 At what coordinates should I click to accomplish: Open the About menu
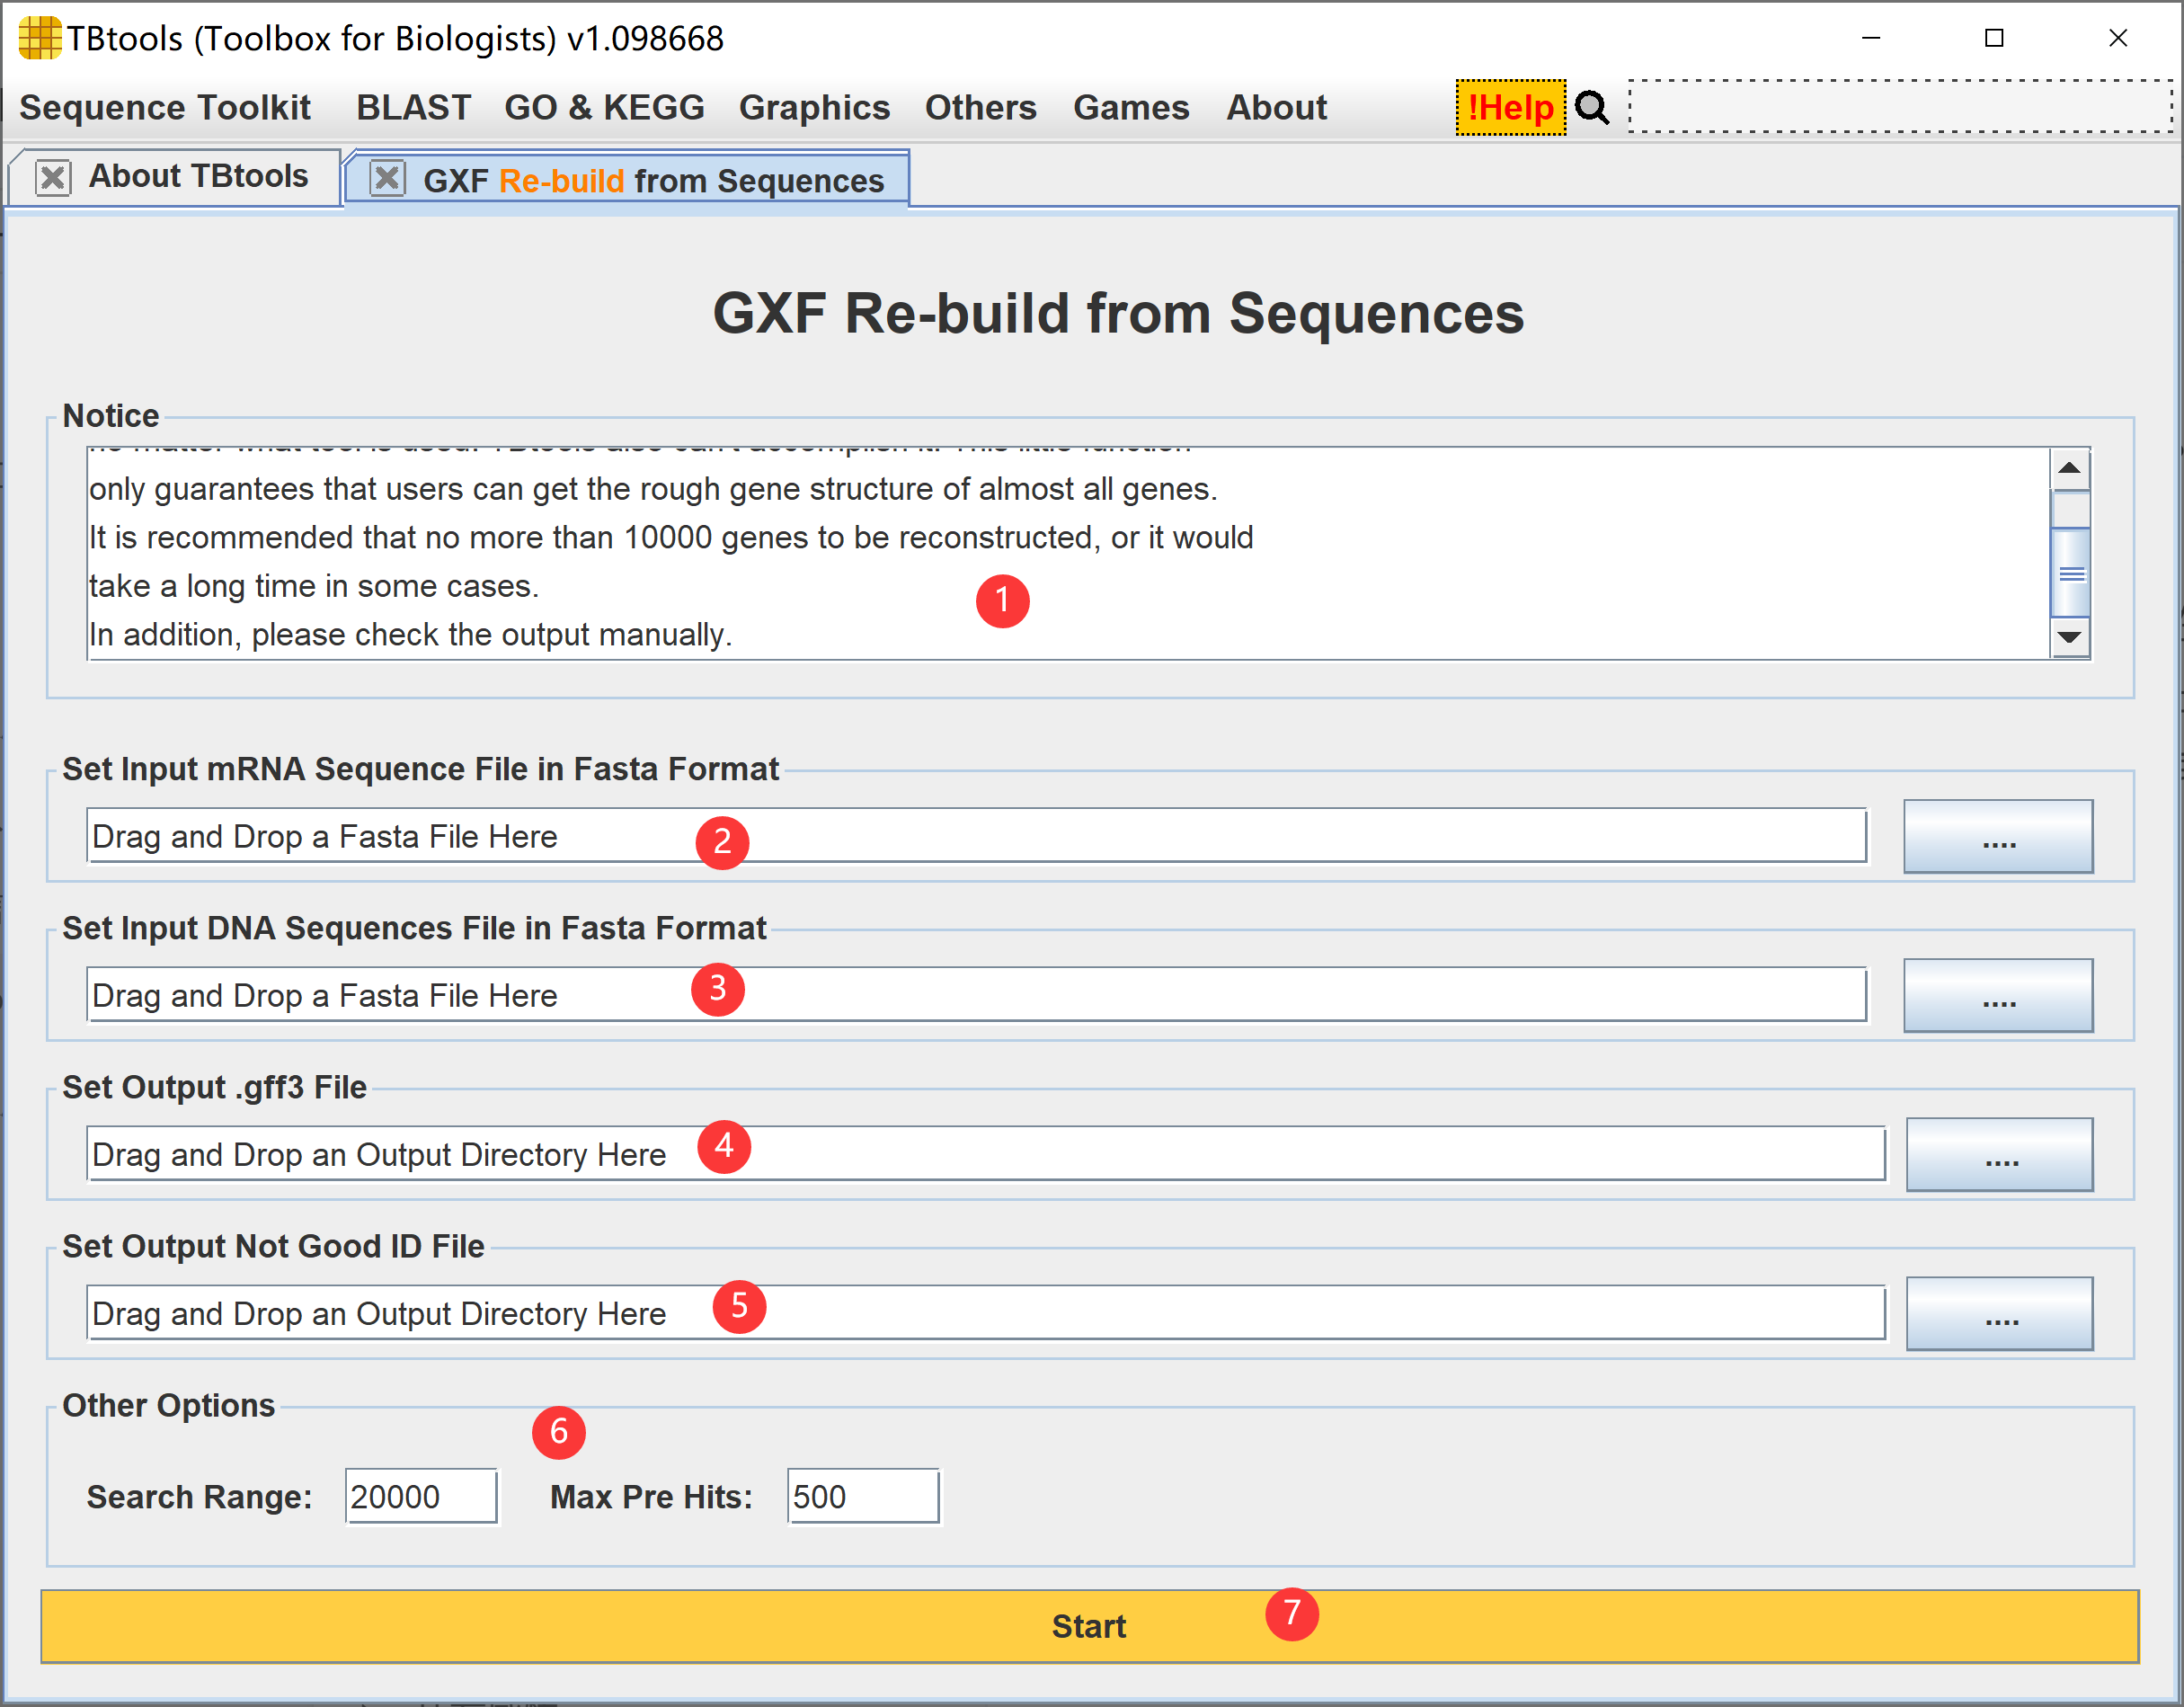click(1277, 107)
